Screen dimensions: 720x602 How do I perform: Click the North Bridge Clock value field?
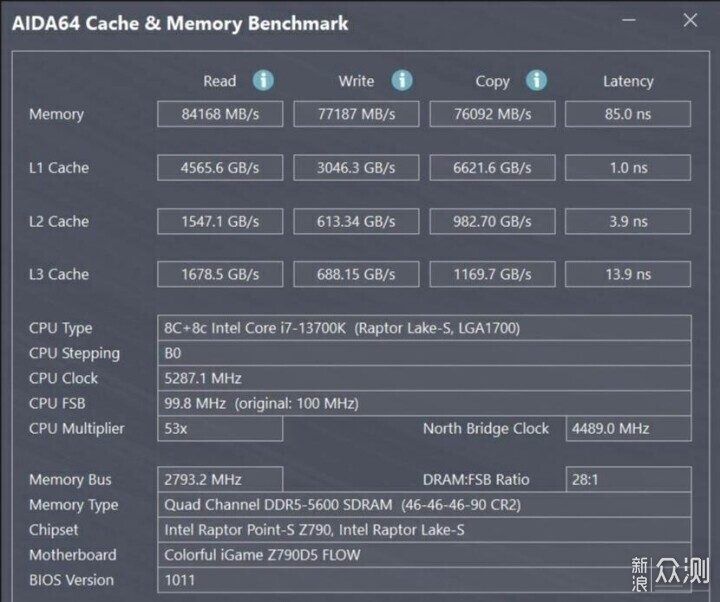pyautogui.click(x=628, y=428)
